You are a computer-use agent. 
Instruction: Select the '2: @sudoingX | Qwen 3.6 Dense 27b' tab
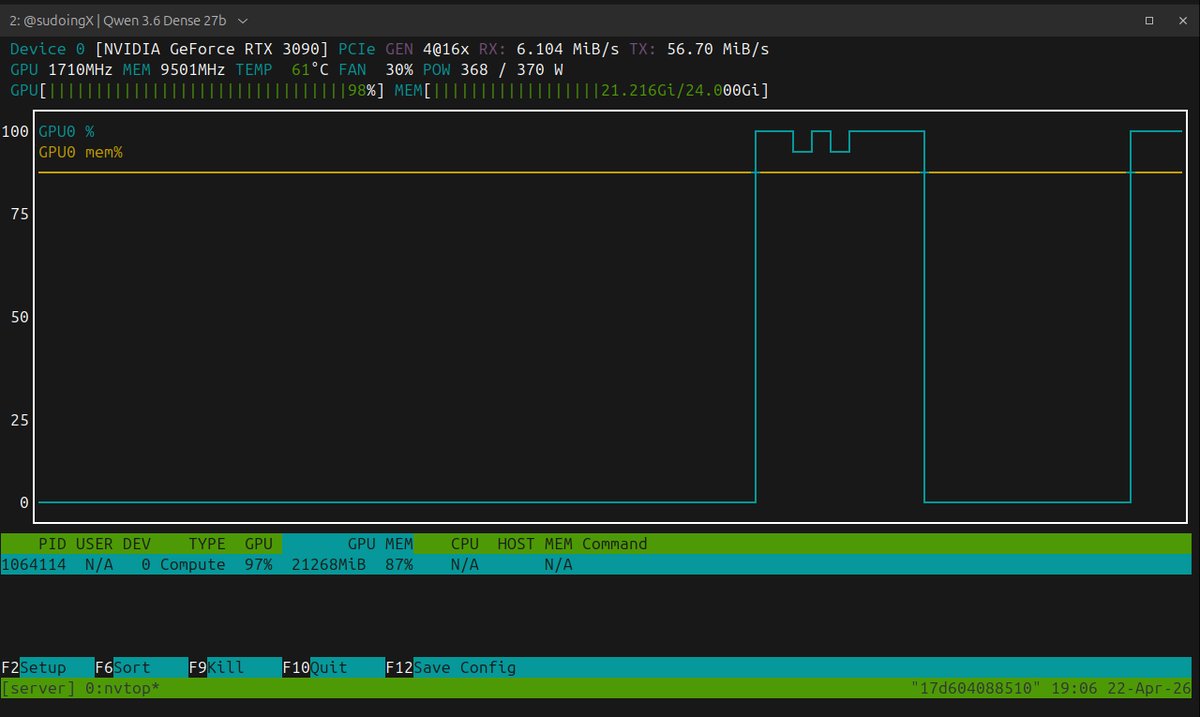click(118, 20)
